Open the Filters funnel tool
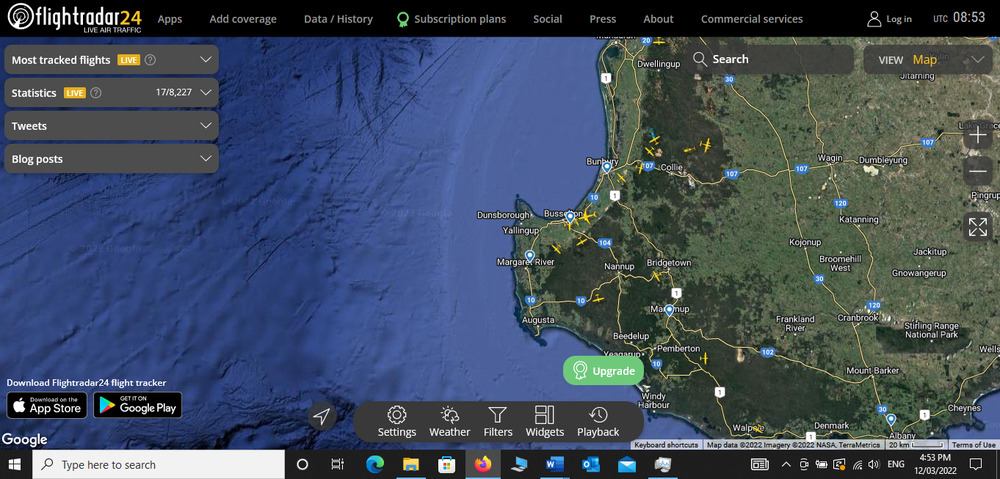 pos(498,421)
